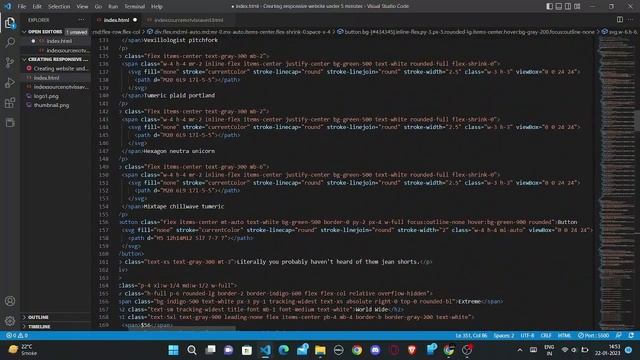The width and height of the screenshot is (640, 360).
Task: Open the Run menu
Action: click(113, 6)
